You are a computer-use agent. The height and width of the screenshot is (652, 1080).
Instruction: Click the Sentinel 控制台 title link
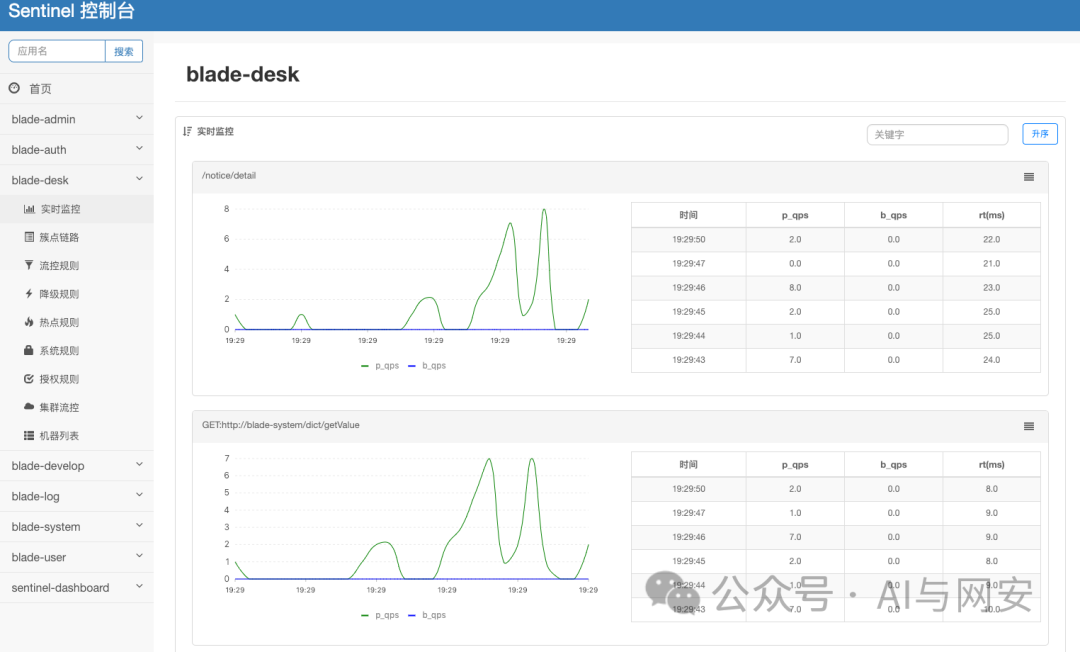(71, 11)
